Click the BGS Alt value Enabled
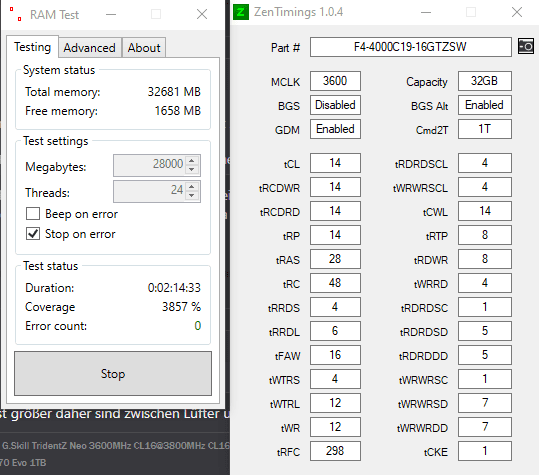Image resolution: width=539 pixels, height=475 pixels. pos(484,105)
